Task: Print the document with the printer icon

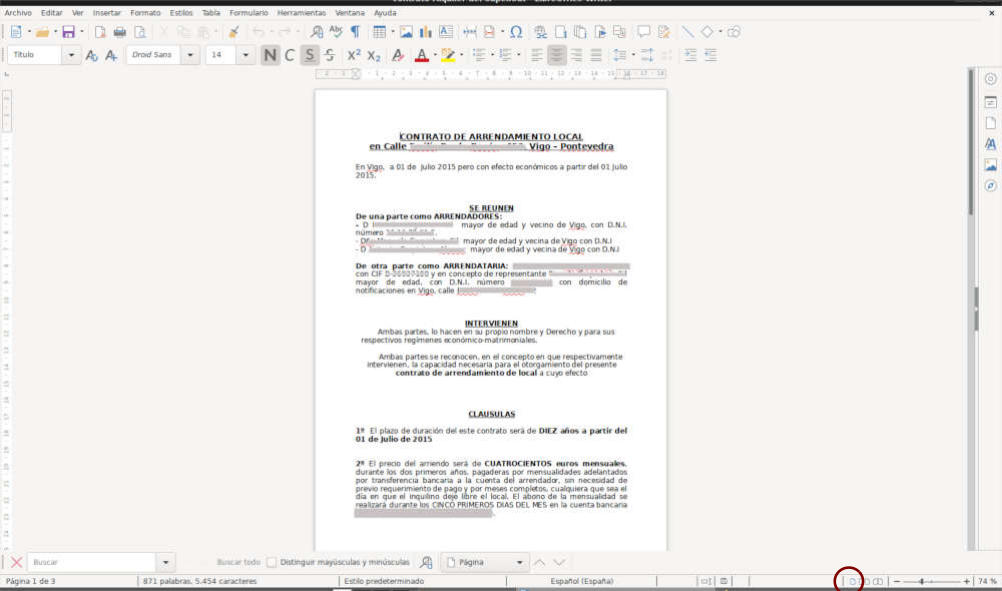Action: 119,32
